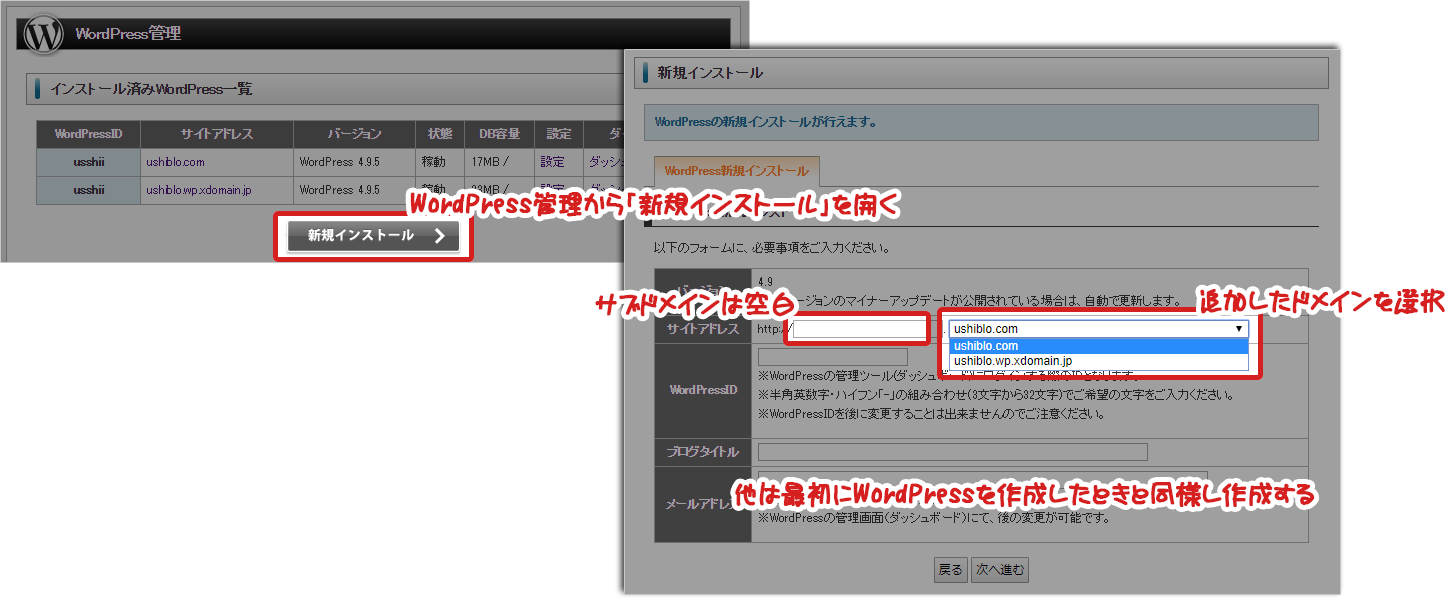Viewport: 1450px width, 598px height.
Task: Open the ushiblo.com site address link in table
Action: coord(175,162)
